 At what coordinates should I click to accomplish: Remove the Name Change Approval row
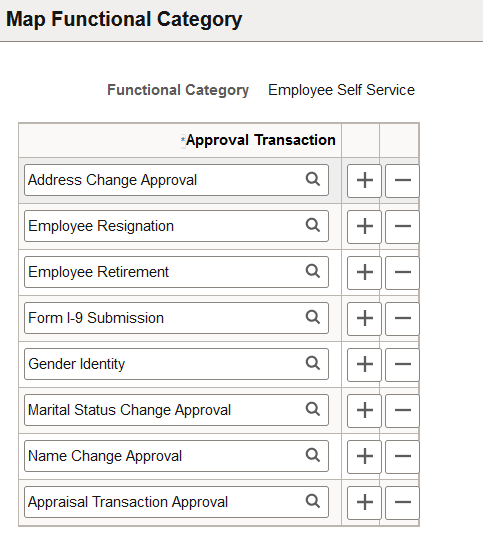pos(402,457)
